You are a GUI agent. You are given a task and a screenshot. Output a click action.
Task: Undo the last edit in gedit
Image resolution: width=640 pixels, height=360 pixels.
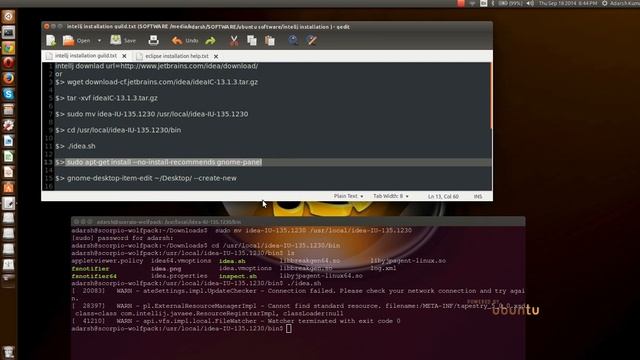(x=185, y=40)
